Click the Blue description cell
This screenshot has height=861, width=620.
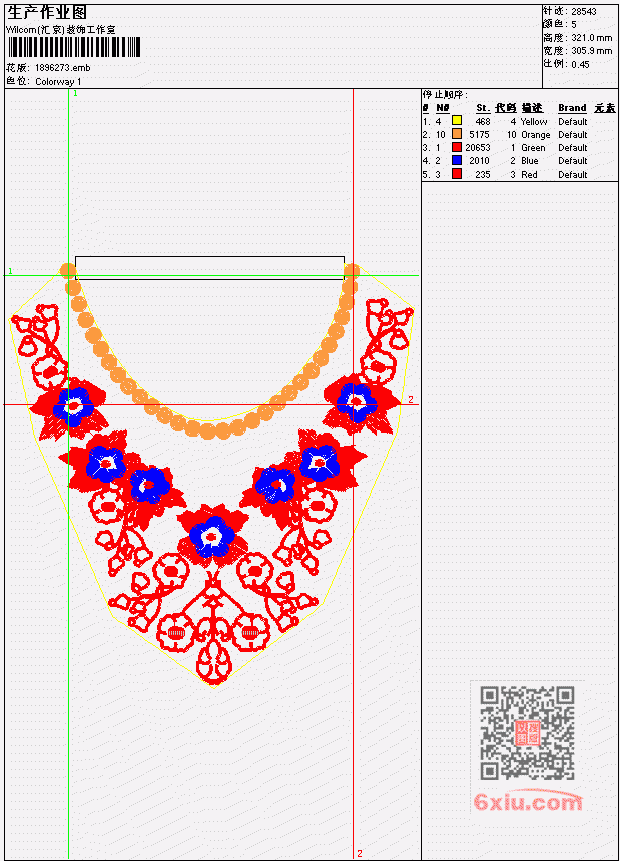coord(529,161)
